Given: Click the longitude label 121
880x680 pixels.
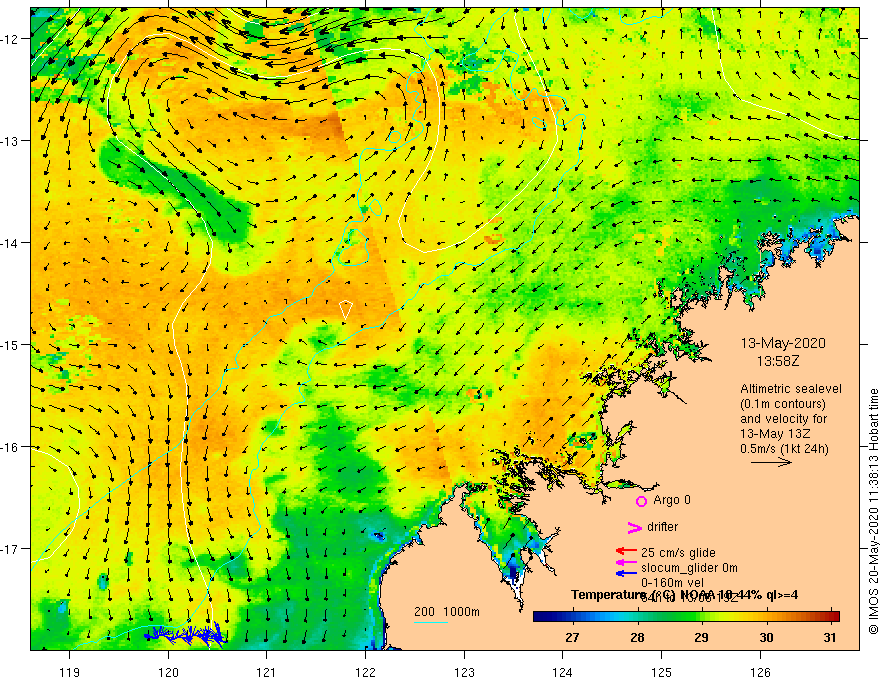Looking at the screenshot, I should point(266,672).
